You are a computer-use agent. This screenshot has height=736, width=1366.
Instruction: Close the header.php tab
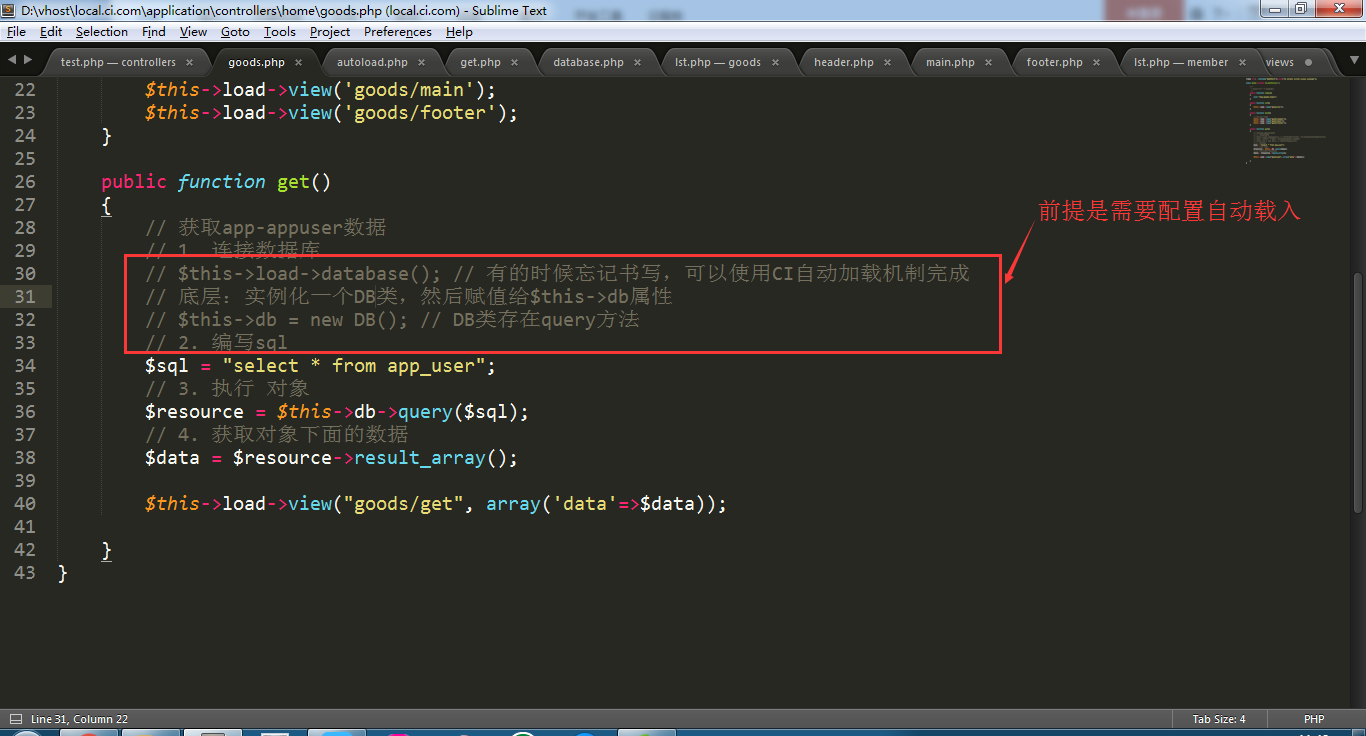(887, 62)
